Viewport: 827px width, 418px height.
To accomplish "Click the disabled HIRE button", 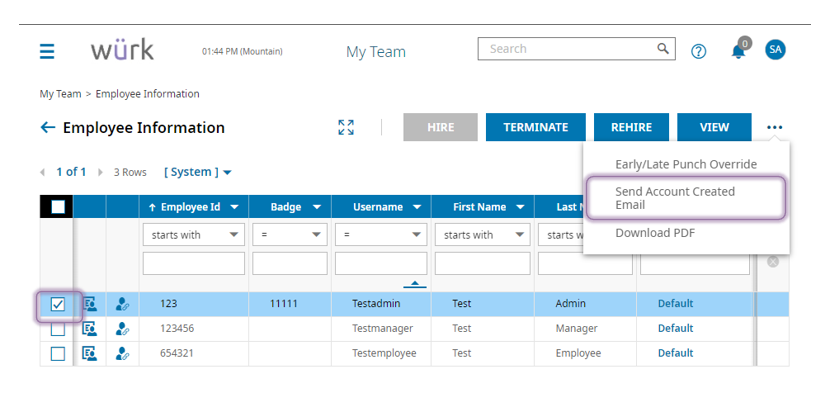I will 440,127.
